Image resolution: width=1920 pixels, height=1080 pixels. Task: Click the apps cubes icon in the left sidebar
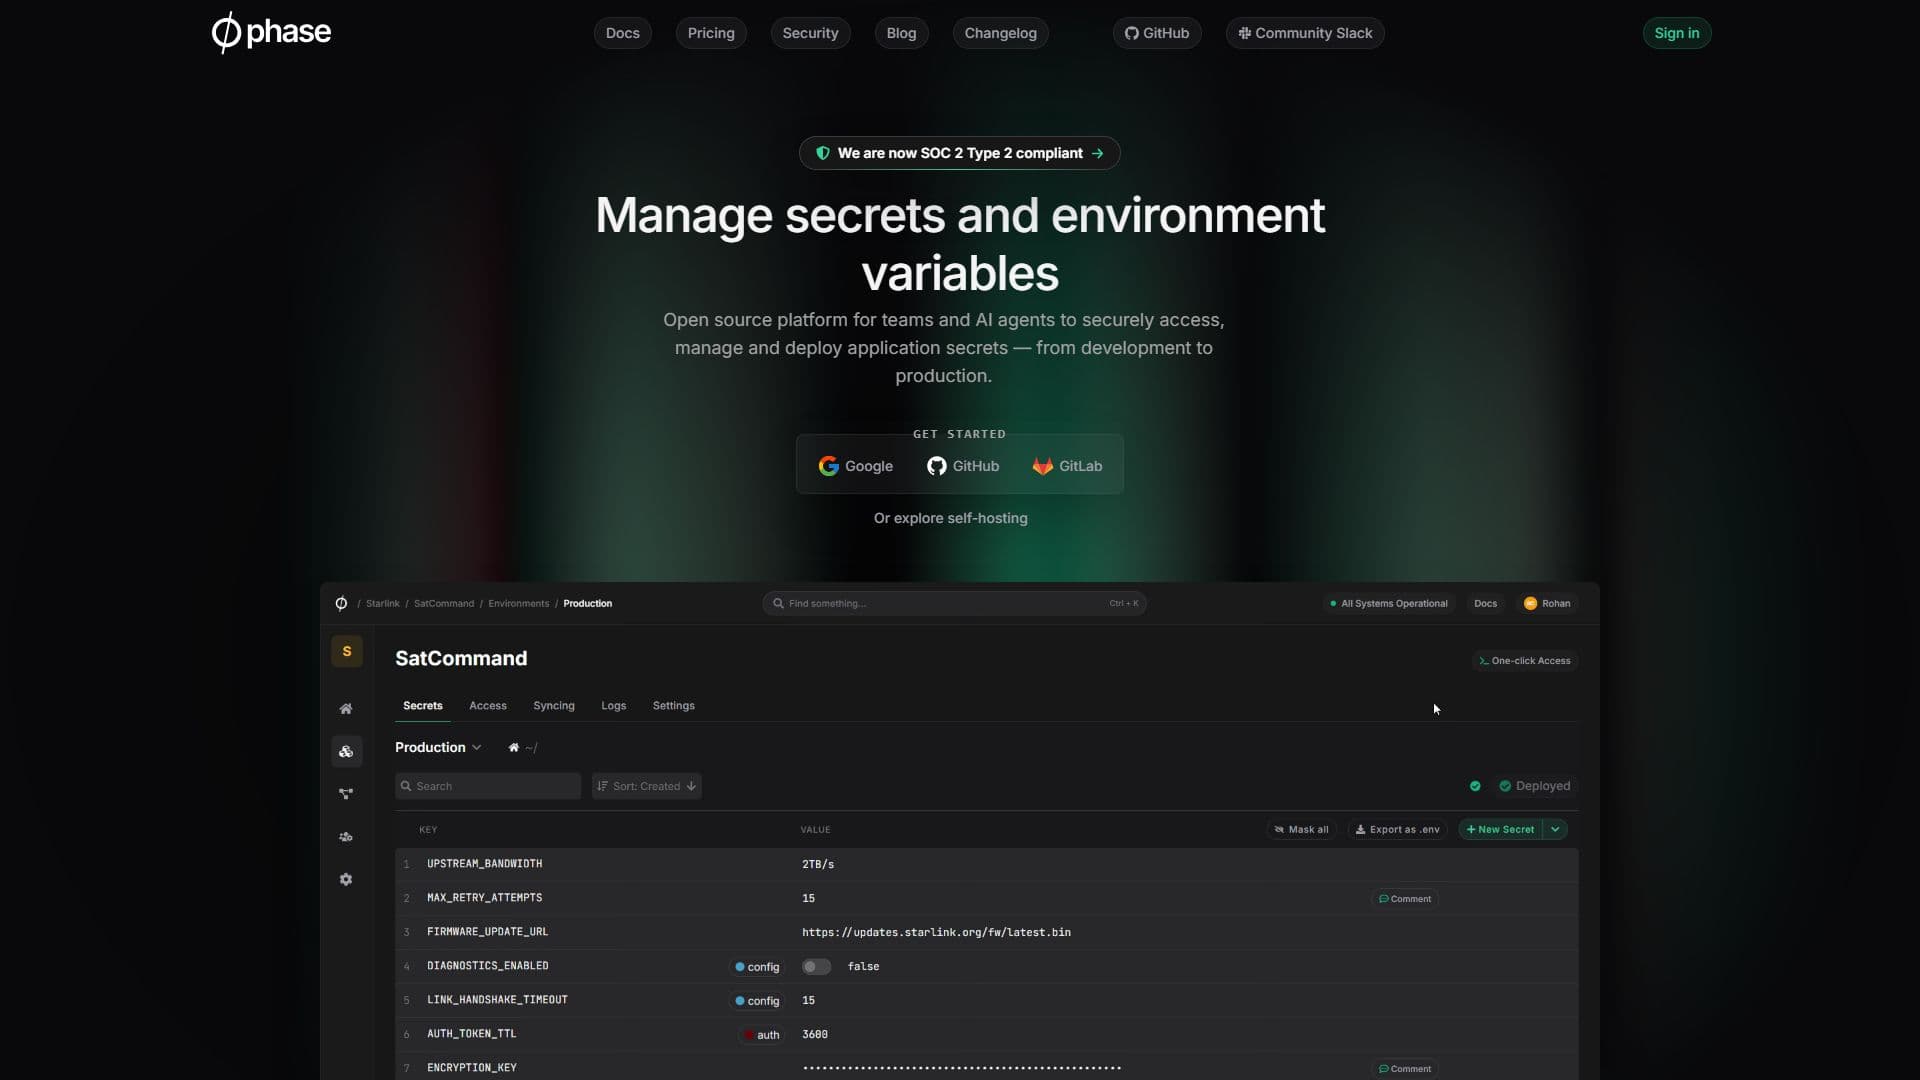pyautogui.click(x=346, y=751)
